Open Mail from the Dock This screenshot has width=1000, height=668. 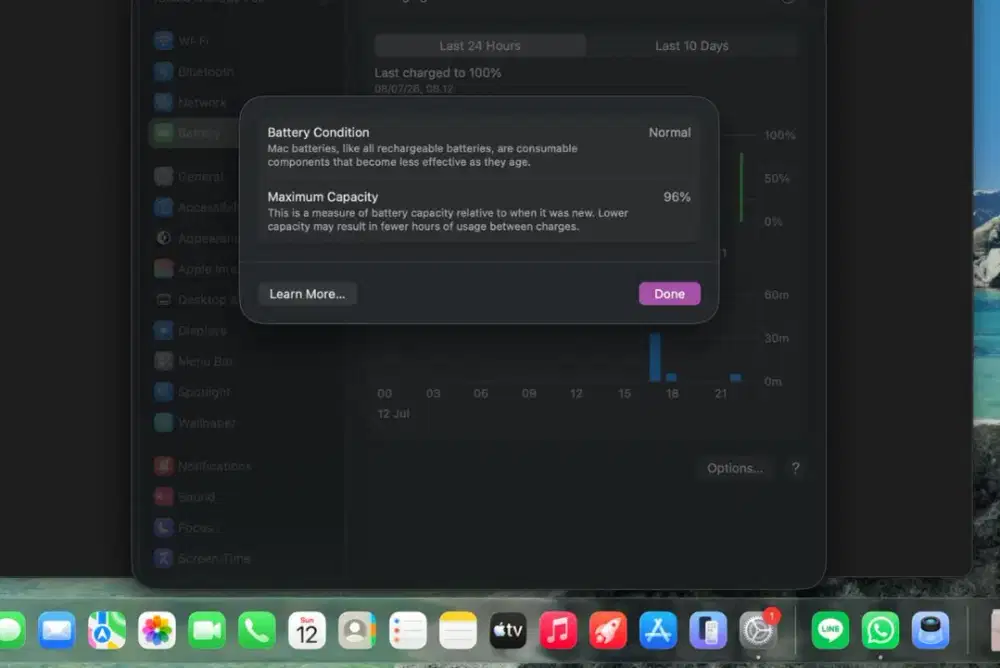coord(57,630)
